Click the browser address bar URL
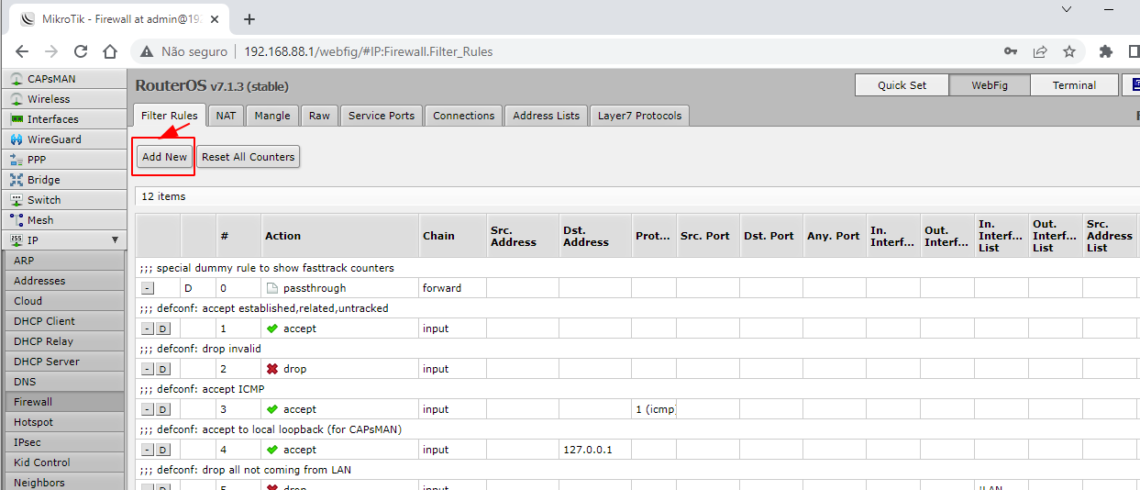This screenshot has width=1140, height=490. (369, 52)
